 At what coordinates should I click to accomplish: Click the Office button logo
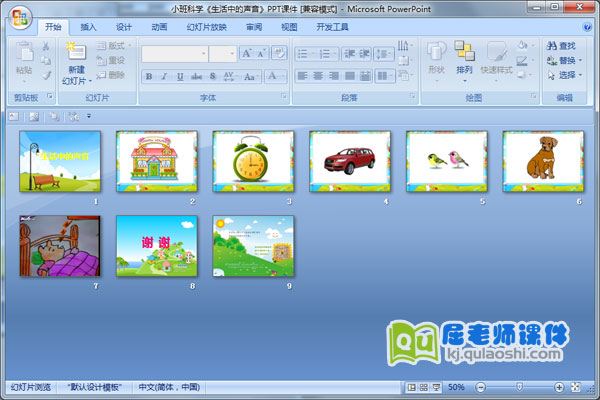click(x=20, y=18)
